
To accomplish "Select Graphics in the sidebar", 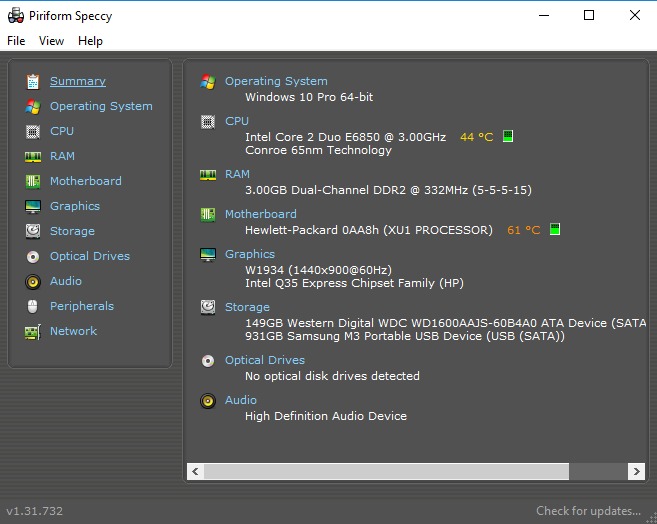I will [75, 206].
